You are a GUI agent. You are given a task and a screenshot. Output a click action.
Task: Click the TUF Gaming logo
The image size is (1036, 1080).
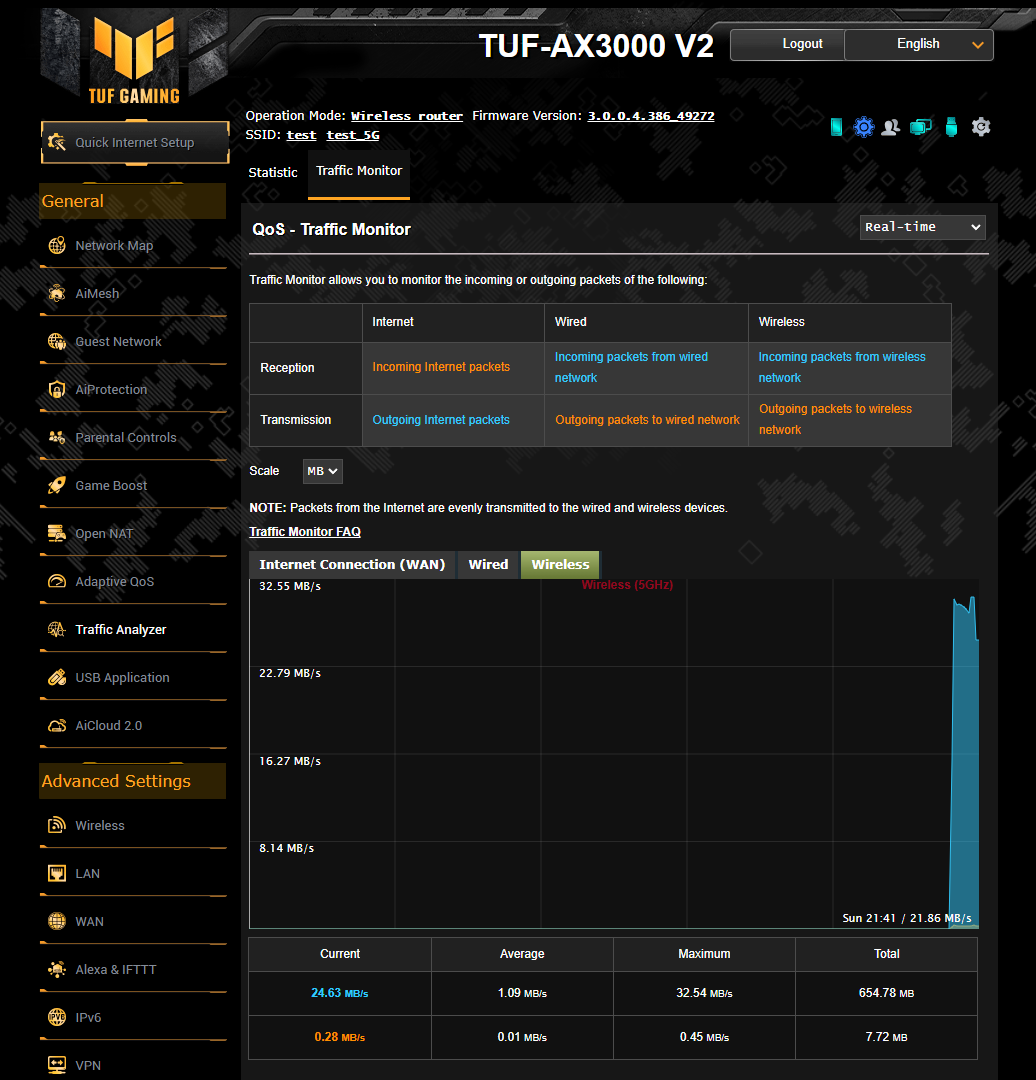134,61
